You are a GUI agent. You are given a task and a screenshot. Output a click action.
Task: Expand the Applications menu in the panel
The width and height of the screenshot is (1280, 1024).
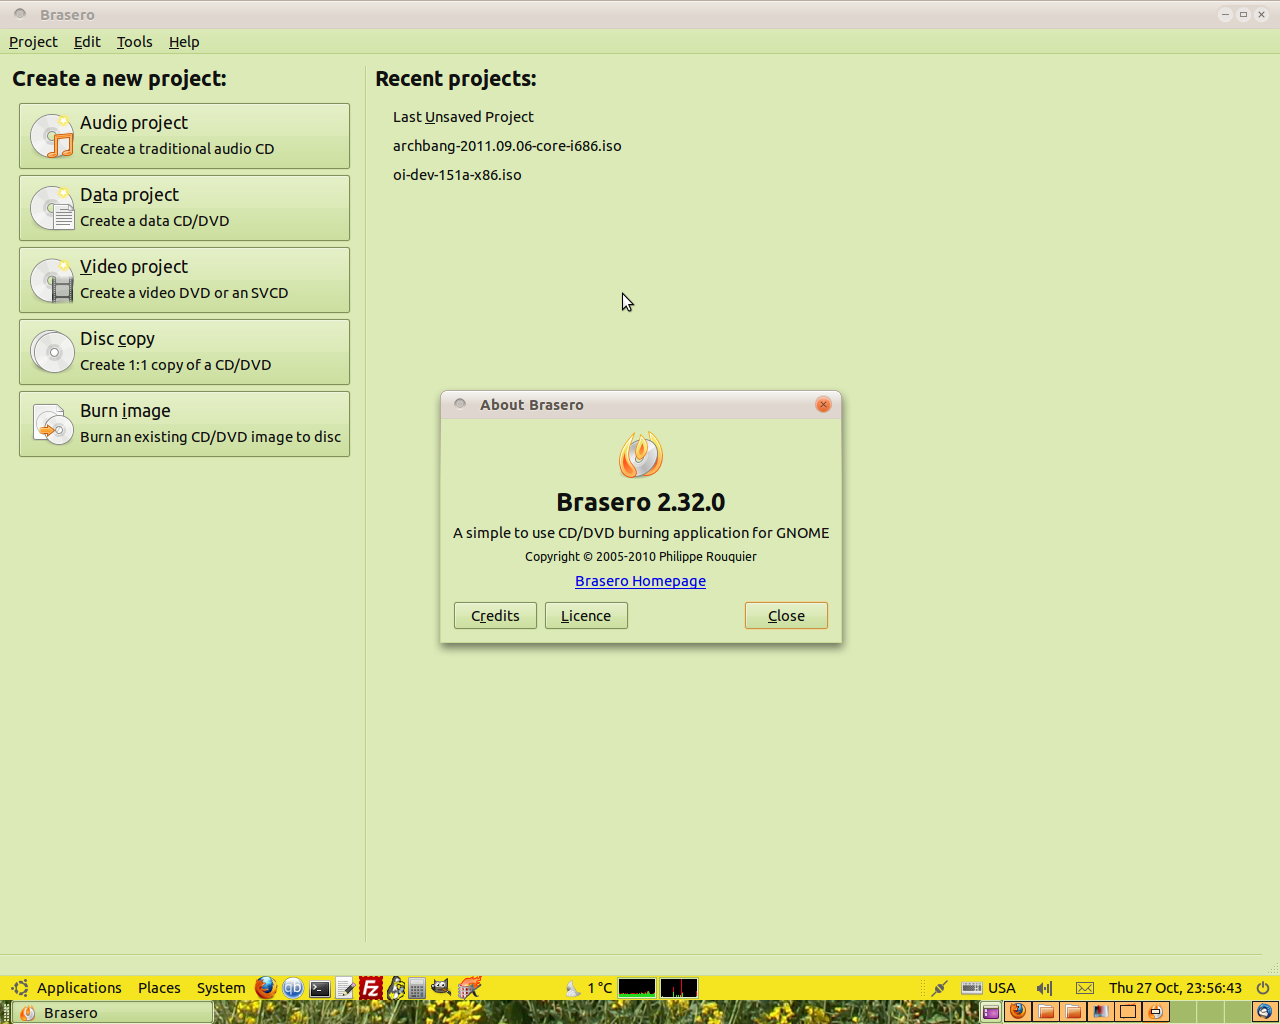click(78, 988)
